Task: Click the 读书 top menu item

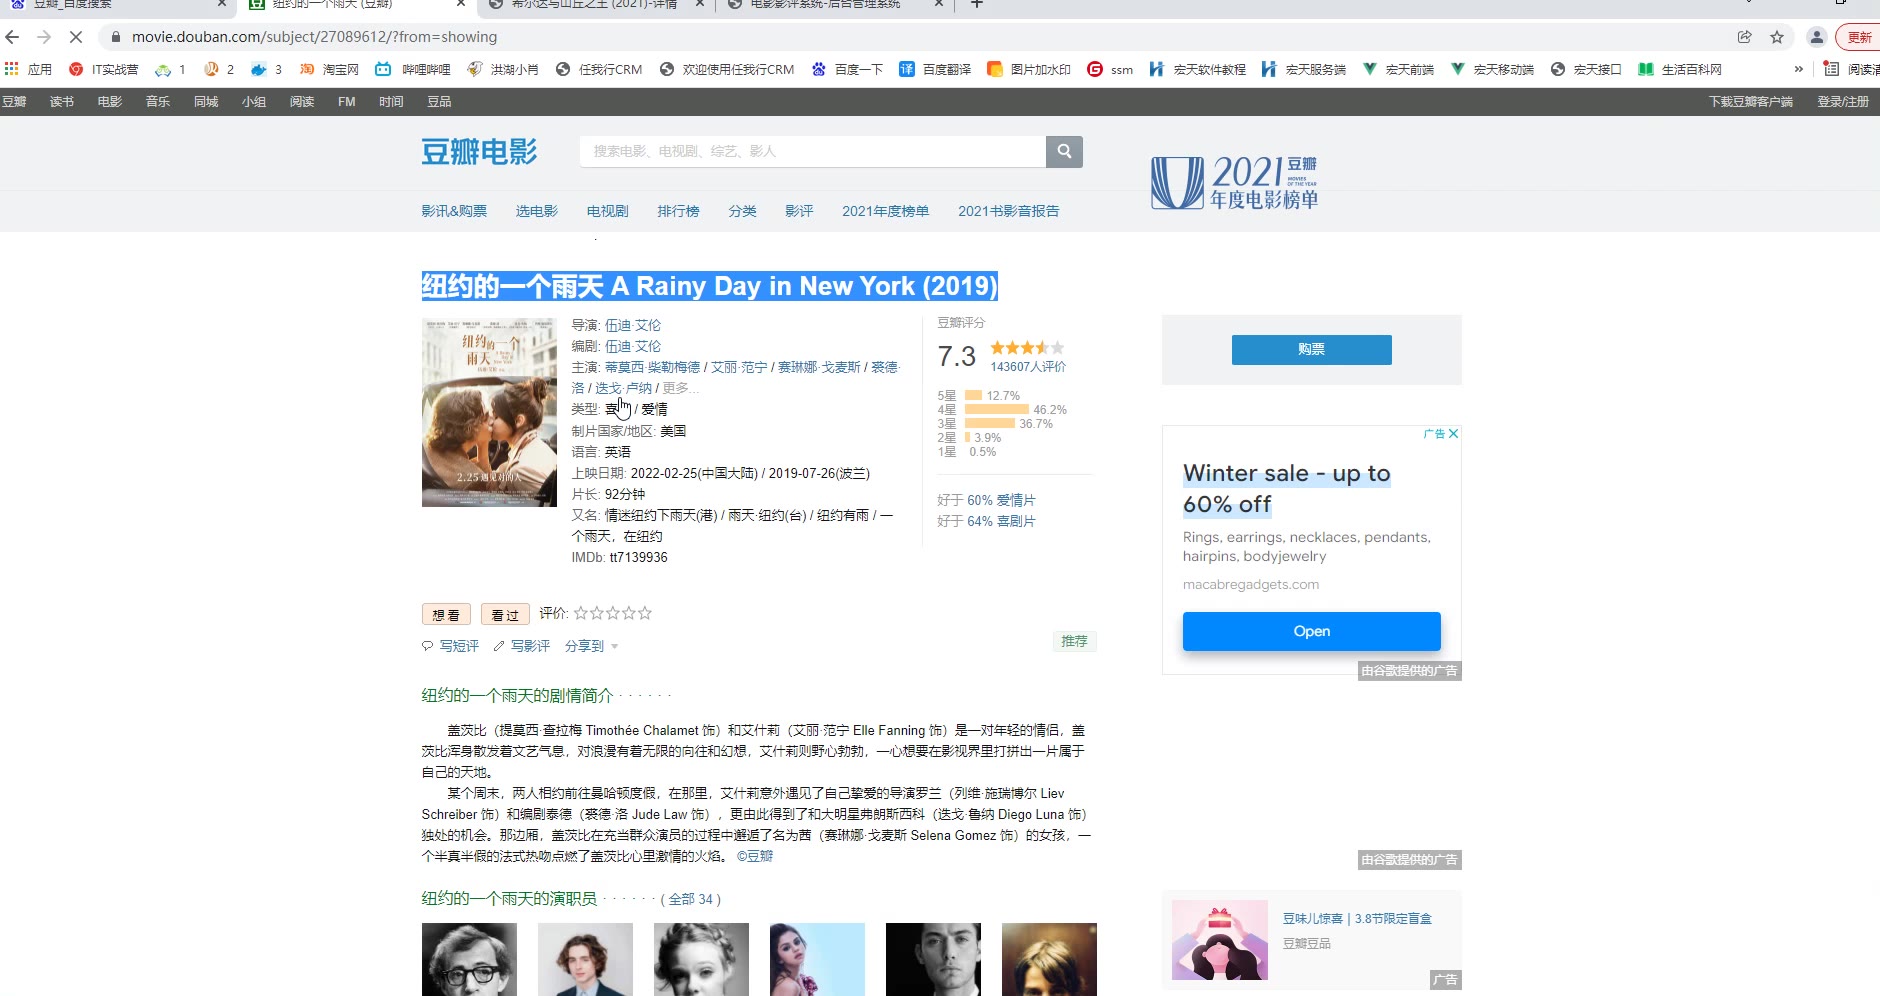Action: (x=62, y=102)
